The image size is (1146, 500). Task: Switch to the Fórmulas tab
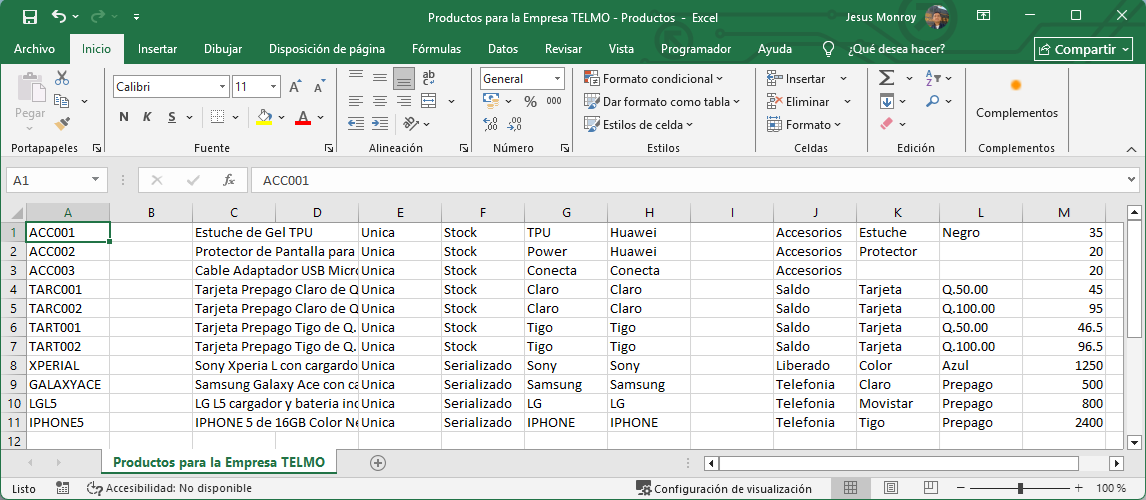pos(436,49)
